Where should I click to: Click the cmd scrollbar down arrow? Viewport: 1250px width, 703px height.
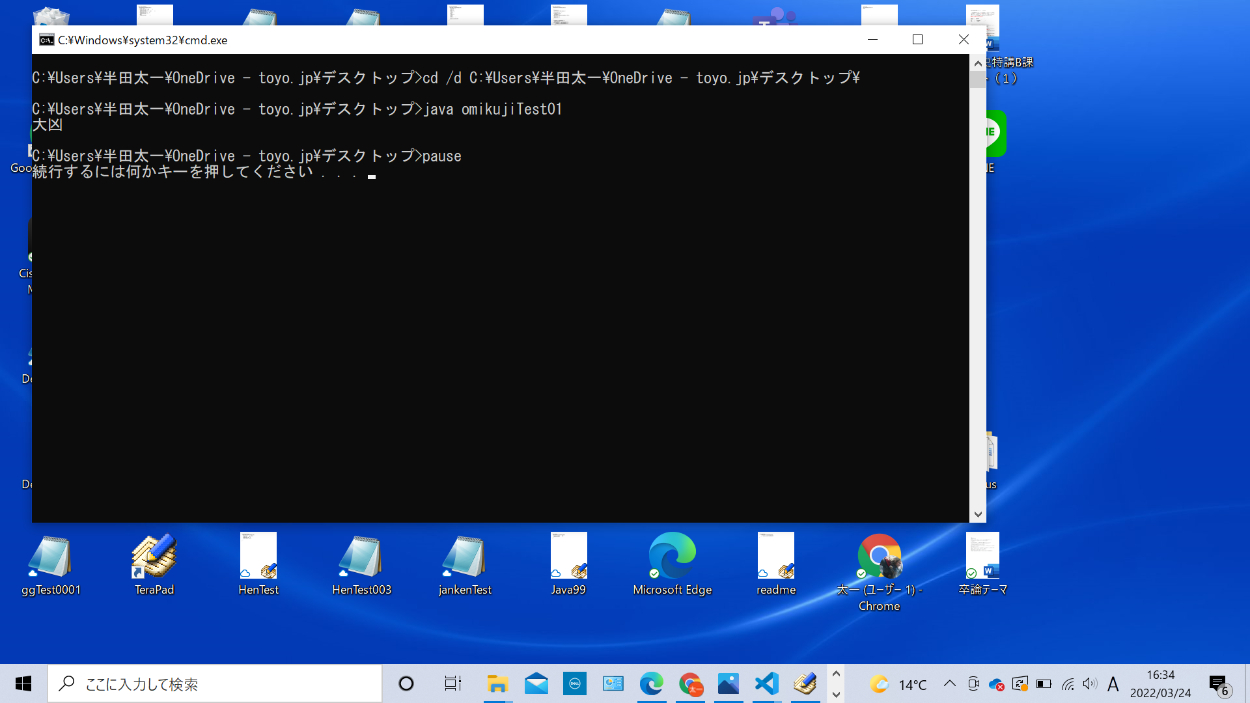pos(977,514)
